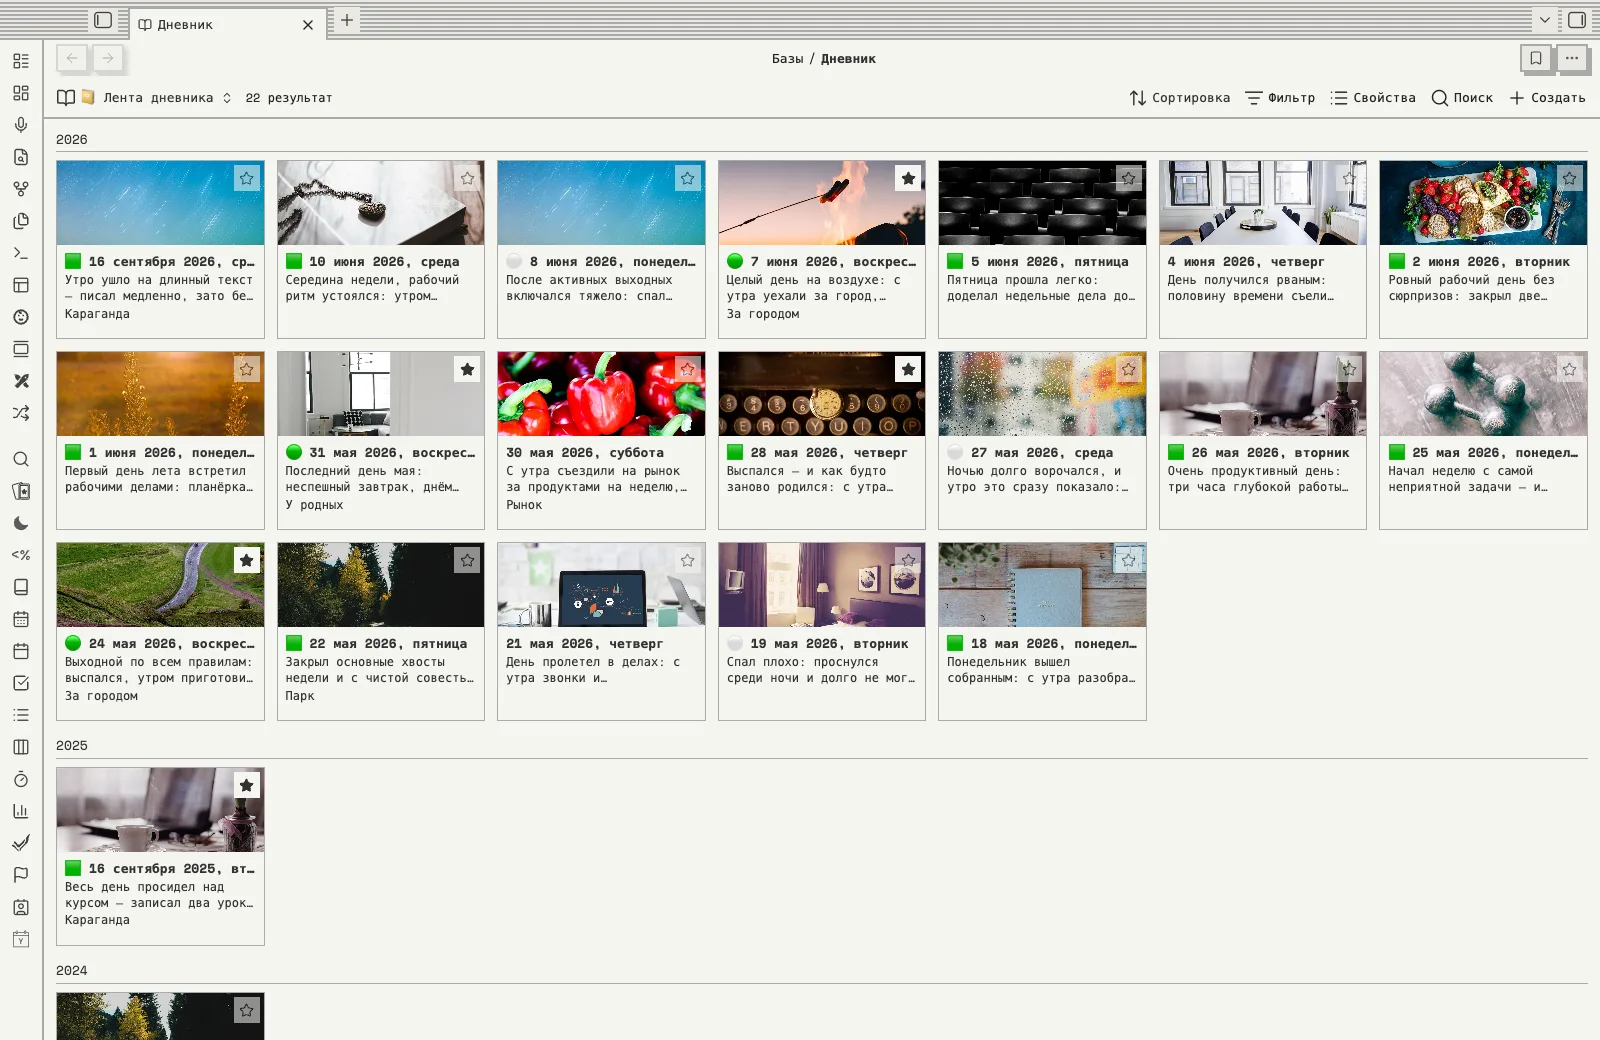Toggle the right sidebar panel icon
The image size is (1600, 1040).
1577,20
